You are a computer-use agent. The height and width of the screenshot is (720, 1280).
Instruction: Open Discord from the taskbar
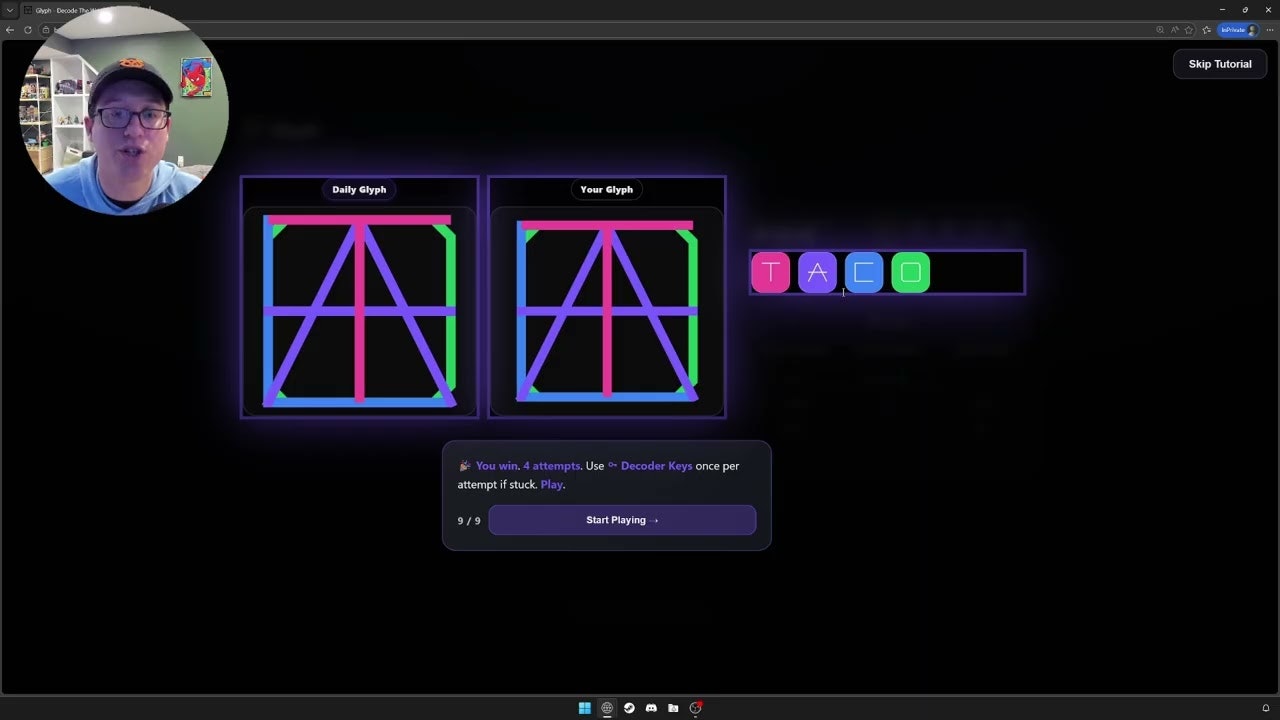(651, 707)
